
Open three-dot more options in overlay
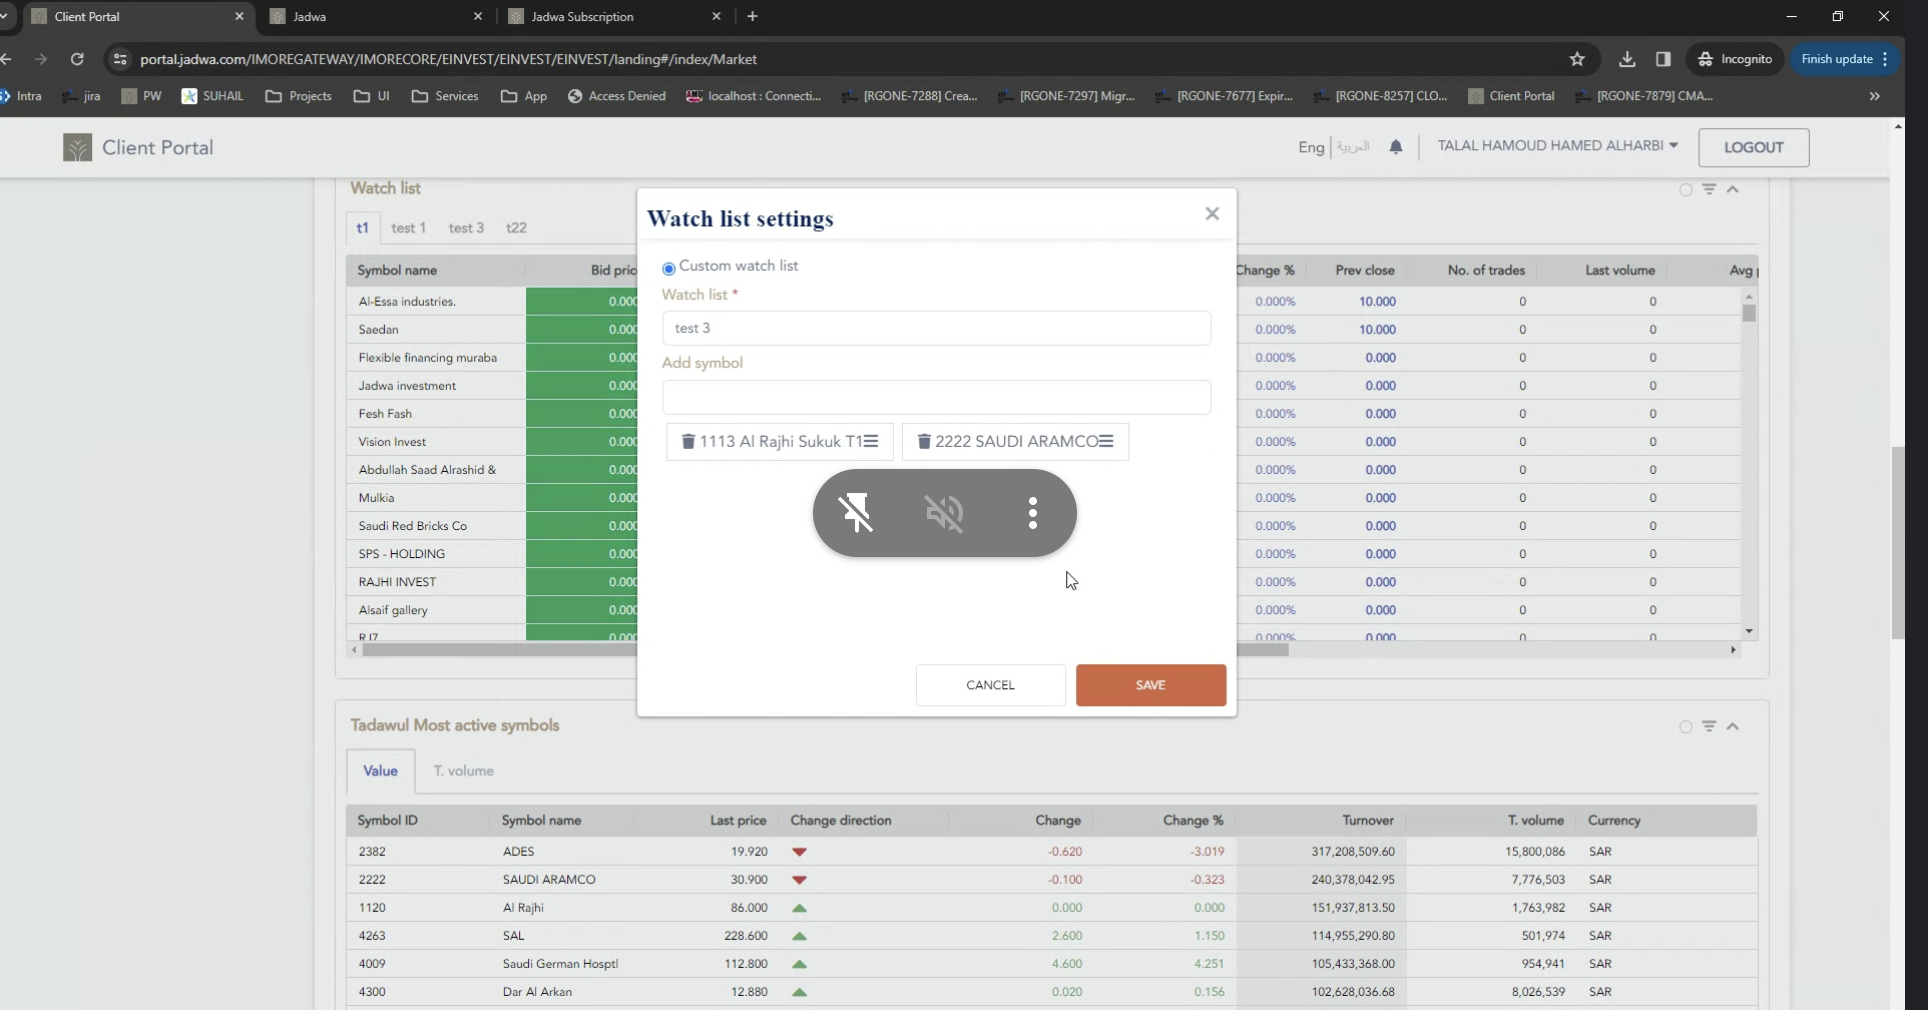click(1033, 513)
